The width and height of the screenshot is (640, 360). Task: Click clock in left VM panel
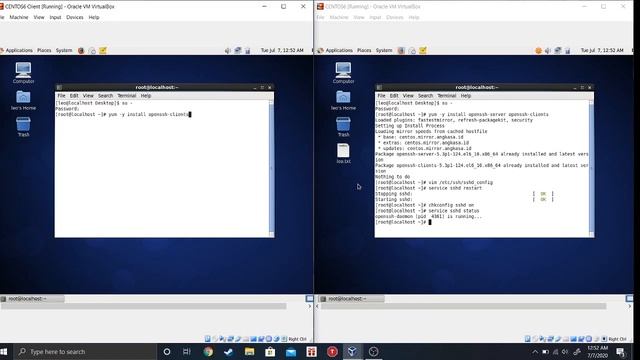click(282, 51)
